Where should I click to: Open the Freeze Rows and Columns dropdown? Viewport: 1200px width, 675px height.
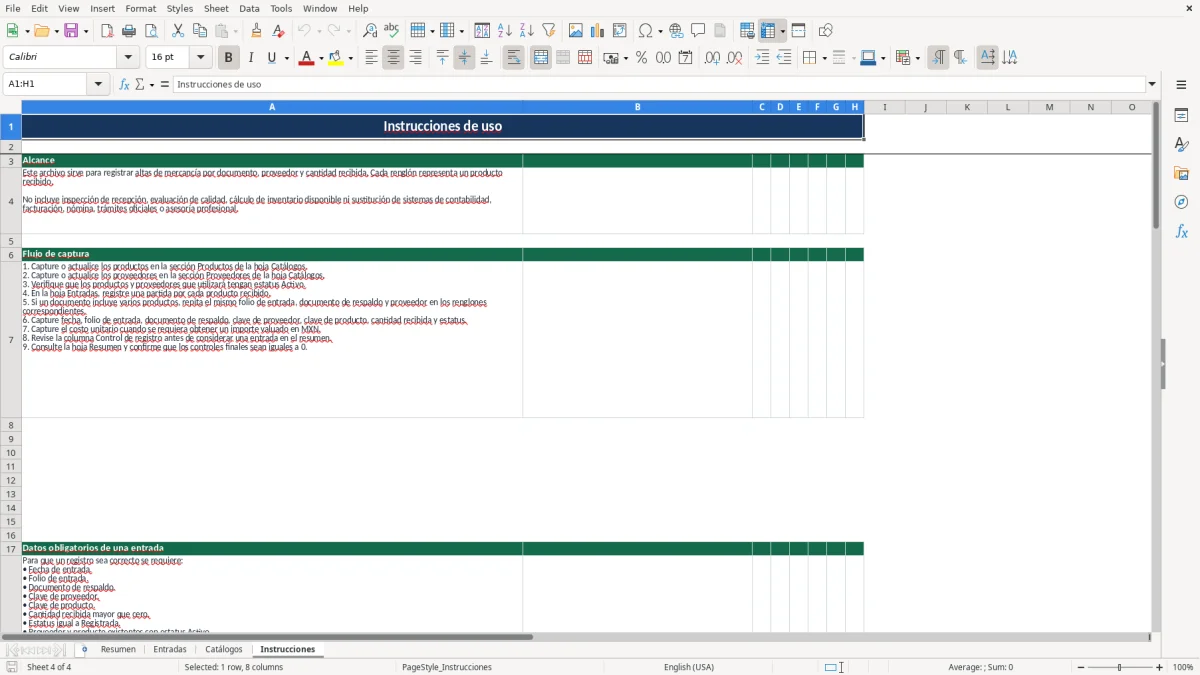[782, 31]
